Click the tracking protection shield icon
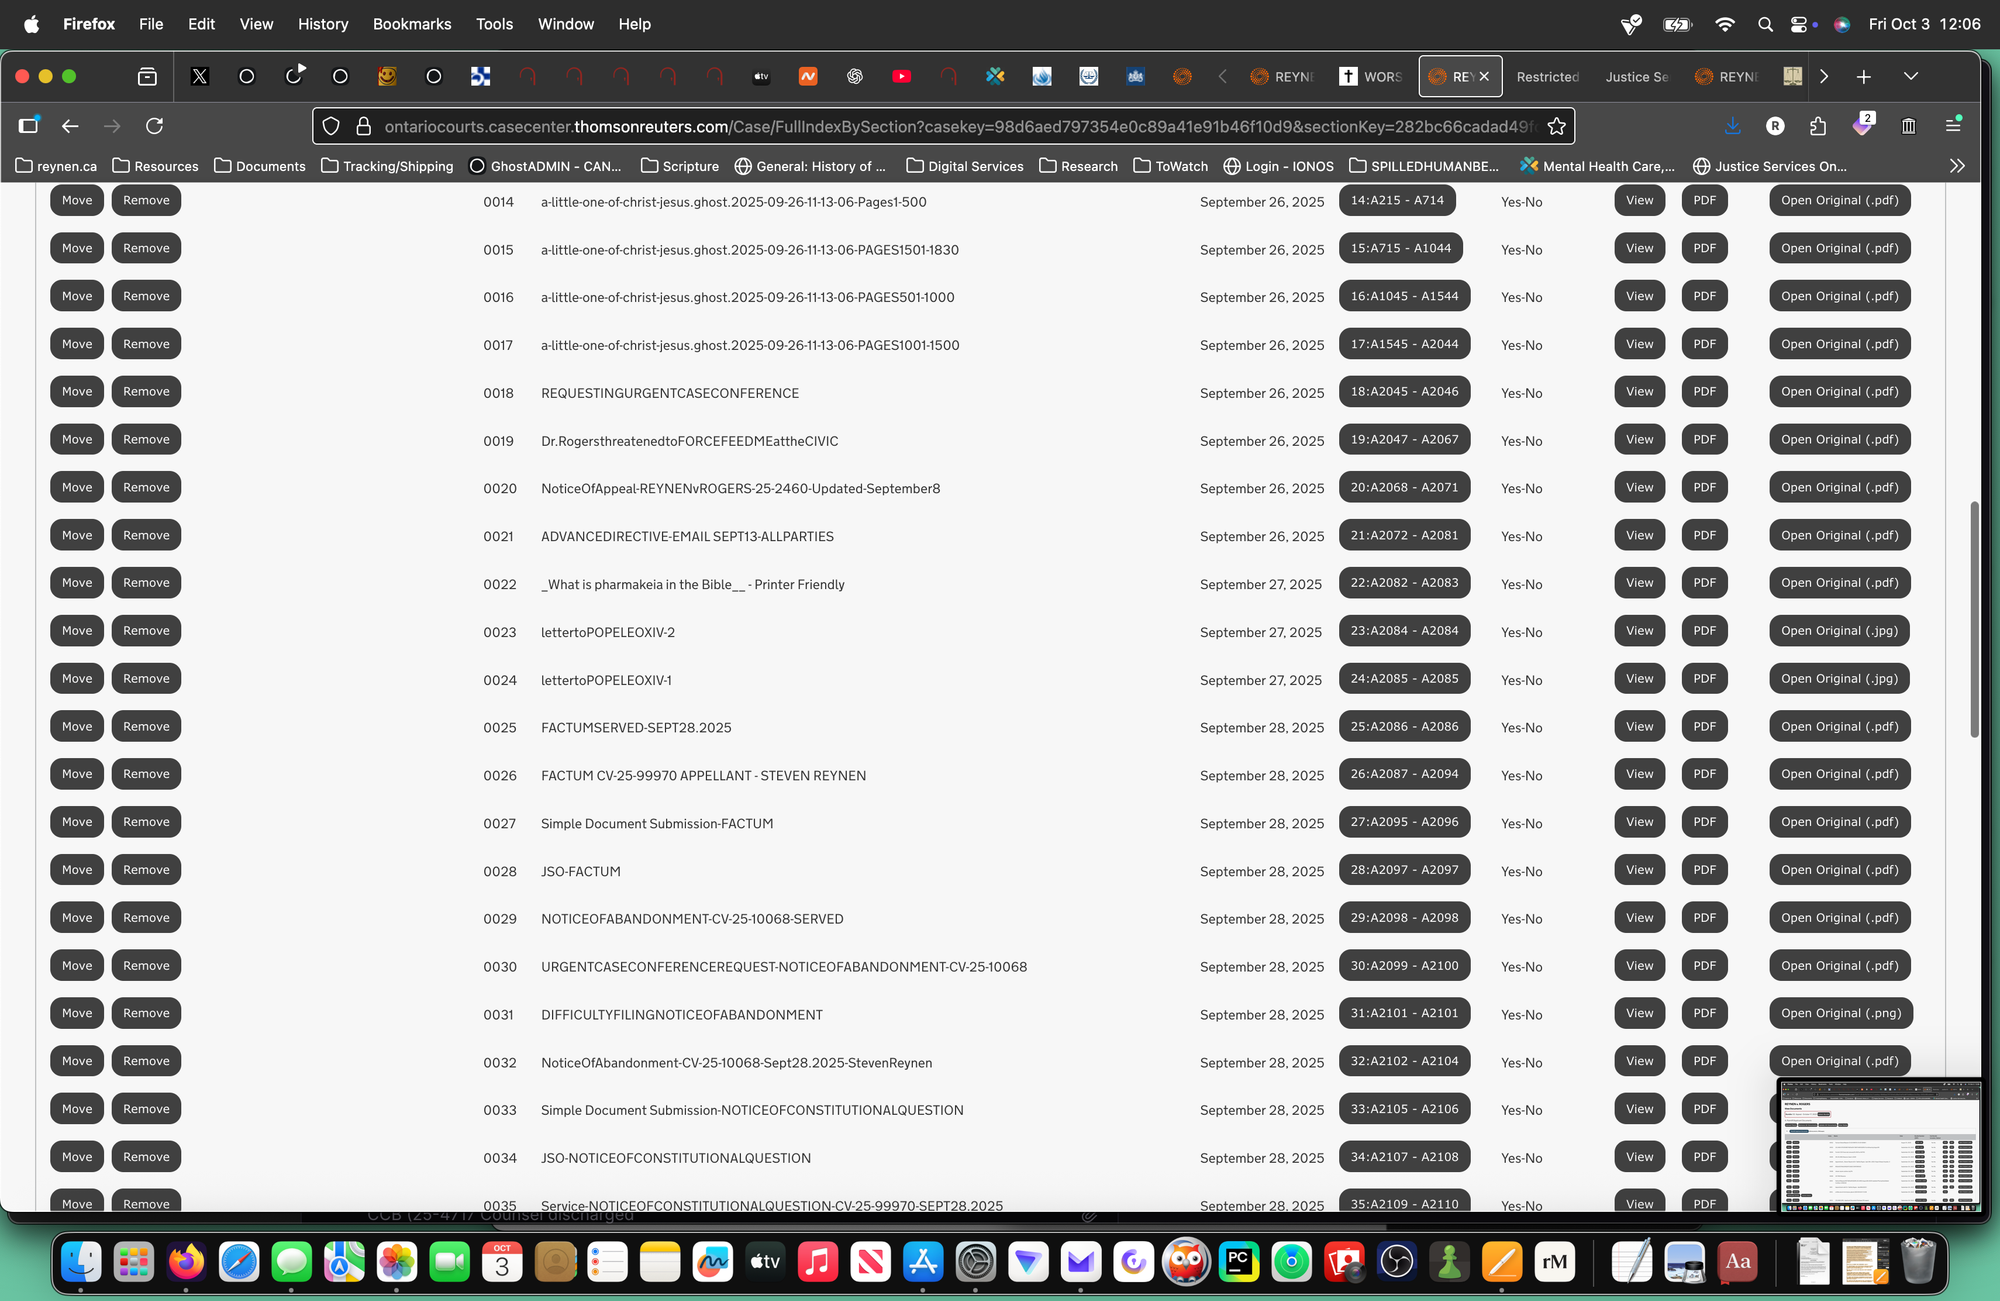 click(332, 126)
